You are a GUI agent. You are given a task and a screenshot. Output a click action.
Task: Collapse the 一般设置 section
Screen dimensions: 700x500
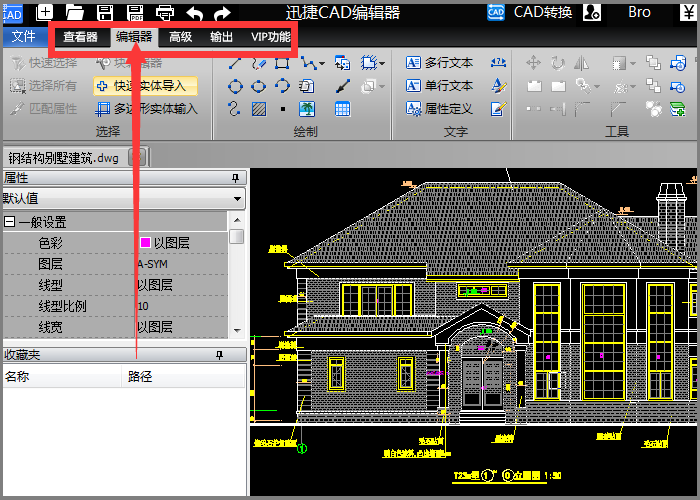(x=9, y=221)
